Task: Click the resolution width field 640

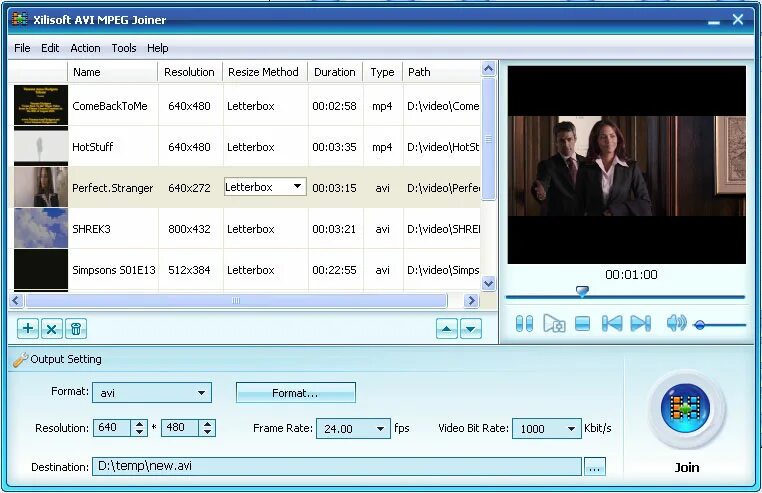Action: click(112, 428)
